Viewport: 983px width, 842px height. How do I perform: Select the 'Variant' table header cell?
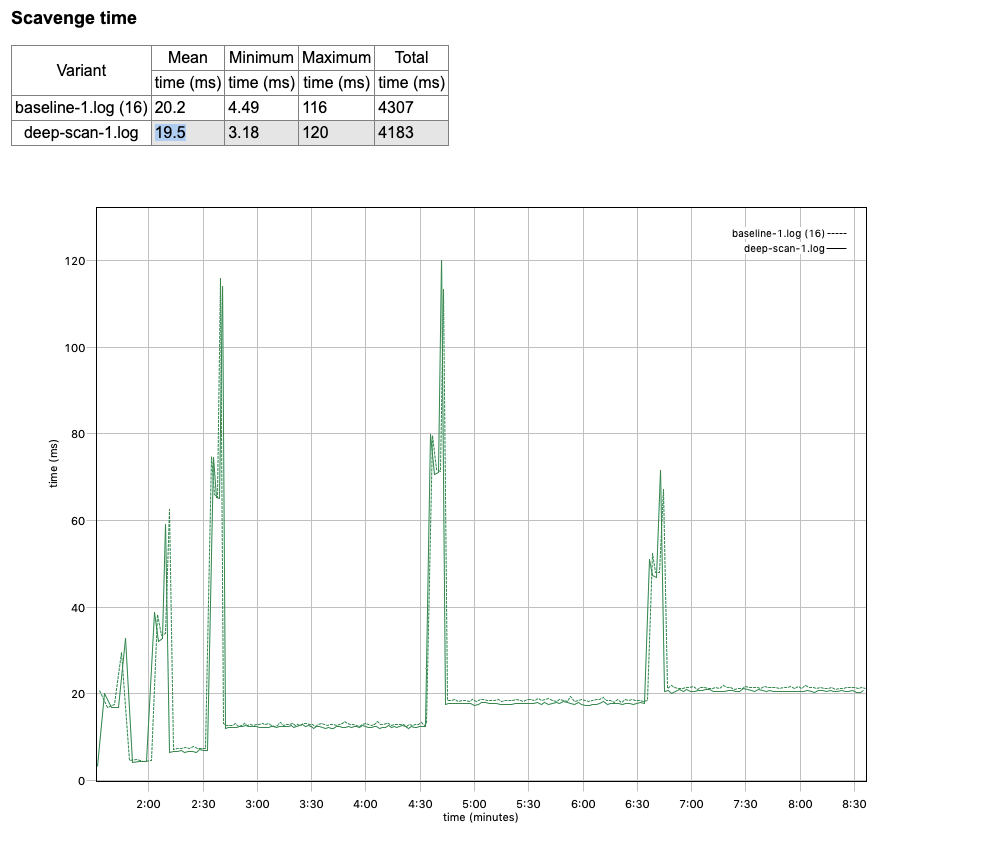click(81, 70)
